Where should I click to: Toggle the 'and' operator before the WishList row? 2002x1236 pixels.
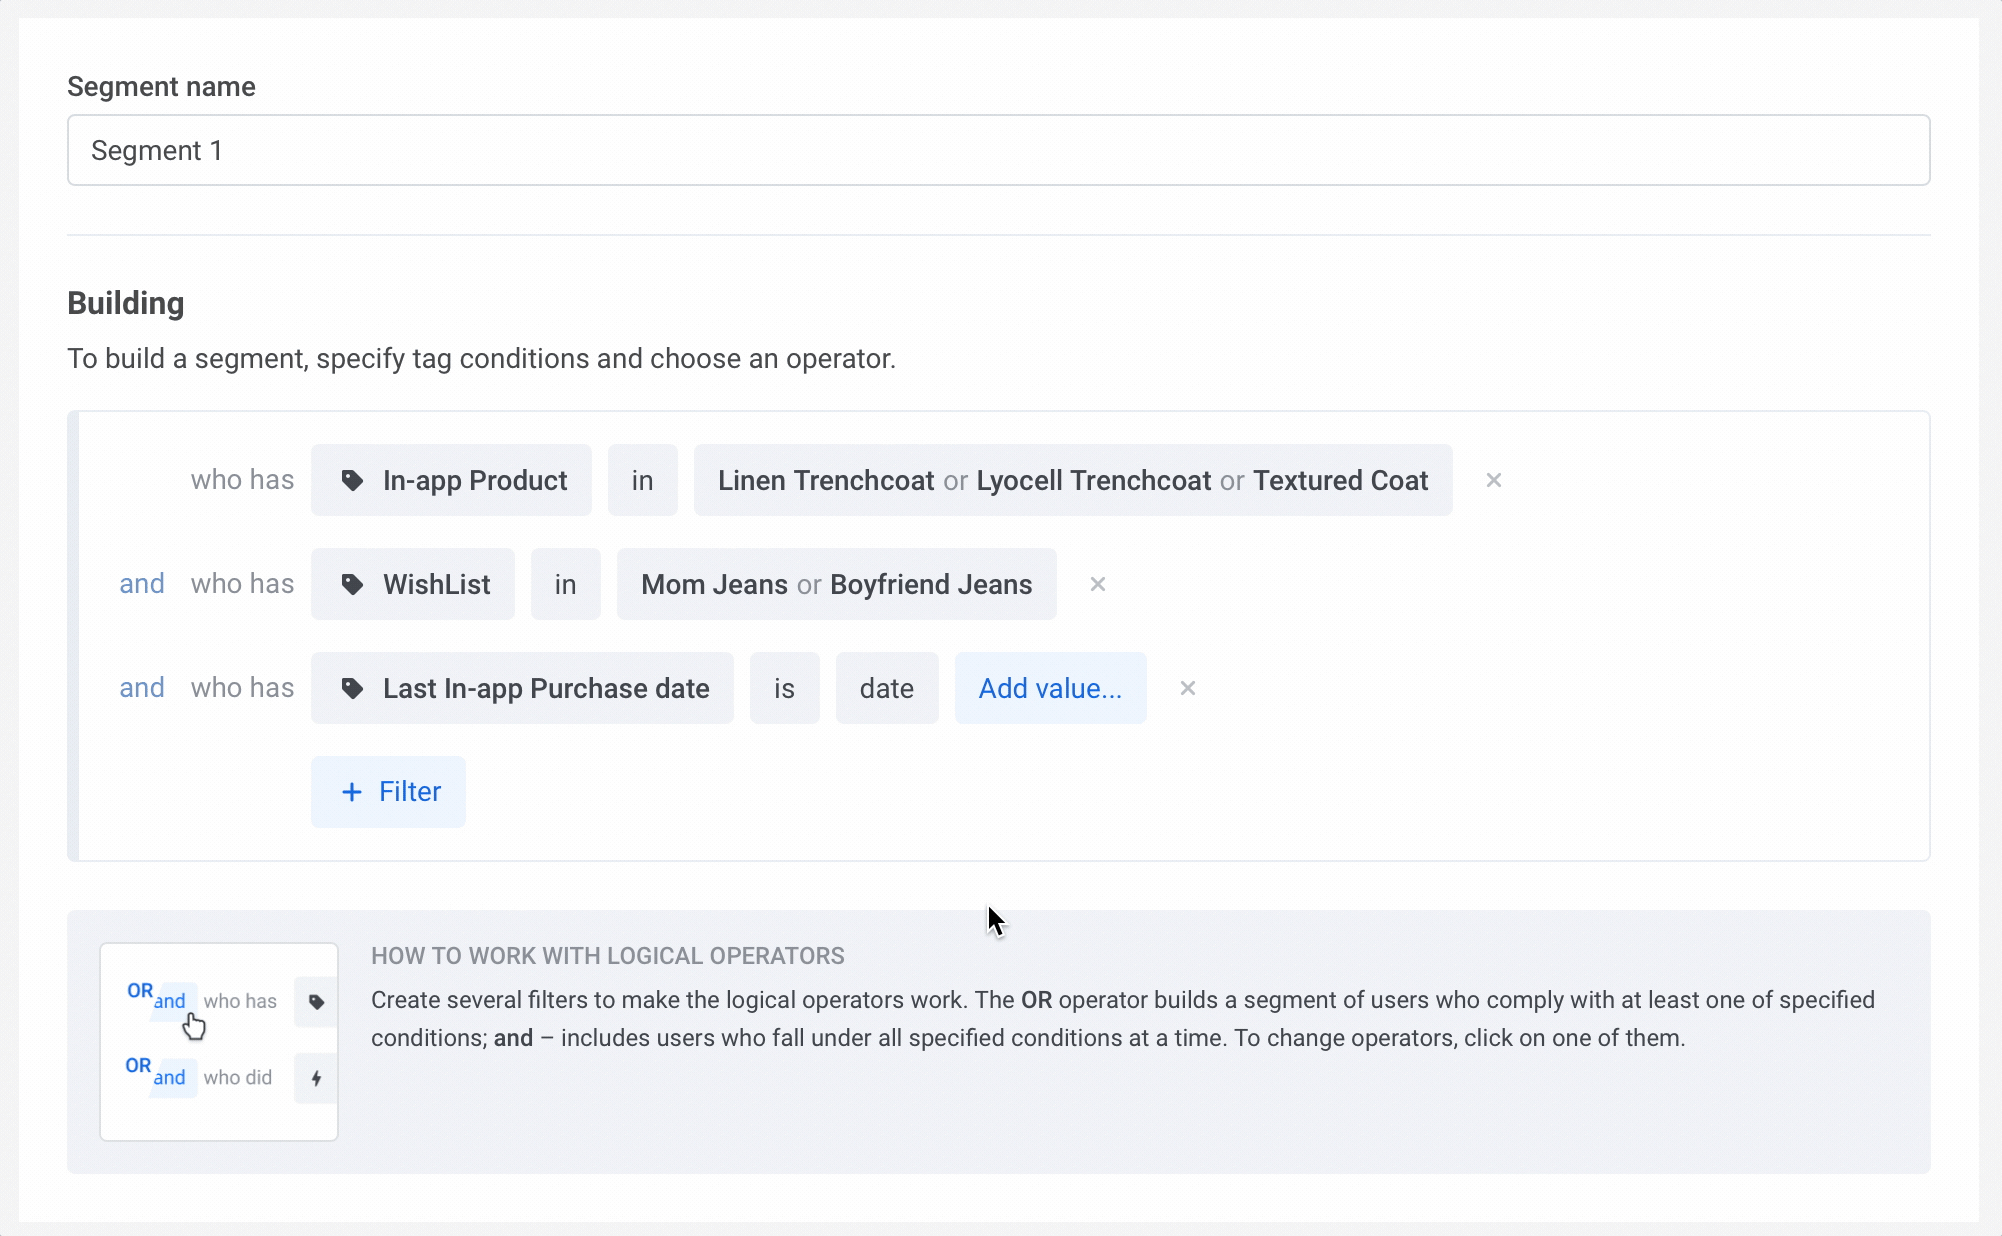click(141, 584)
